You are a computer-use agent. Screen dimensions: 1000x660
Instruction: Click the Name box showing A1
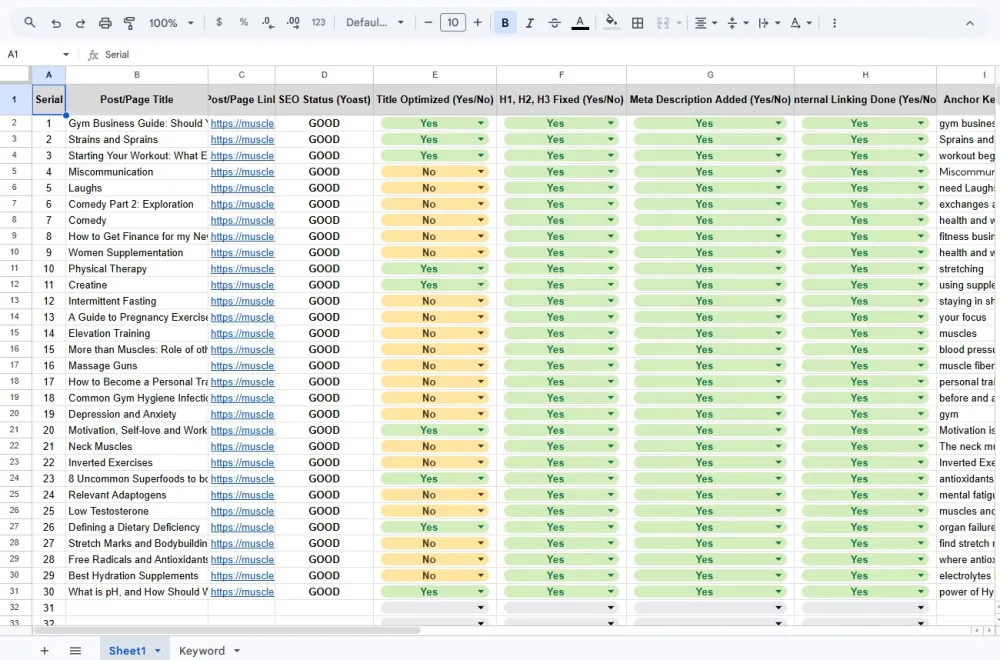point(32,54)
